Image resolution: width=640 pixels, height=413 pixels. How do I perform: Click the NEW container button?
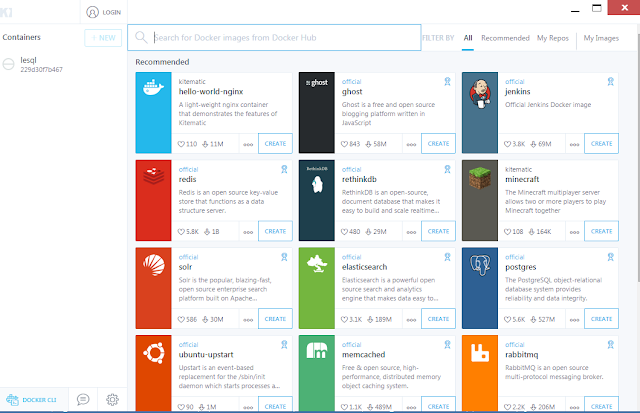click(103, 38)
